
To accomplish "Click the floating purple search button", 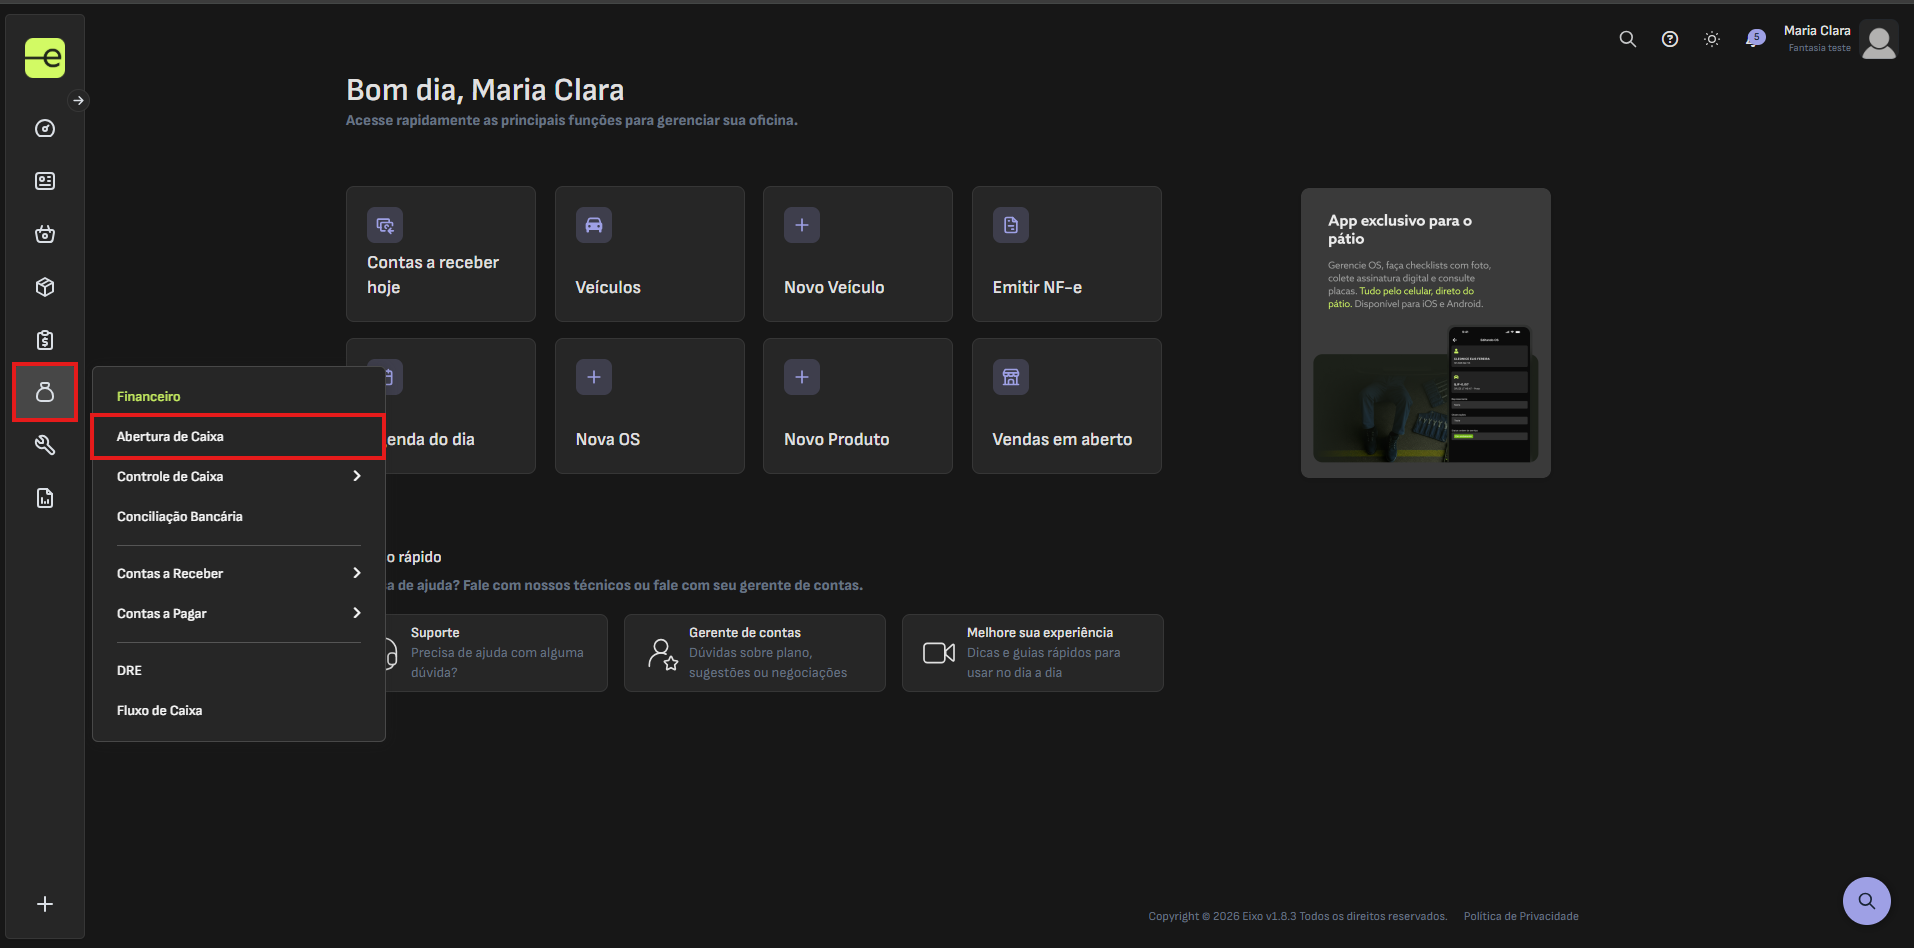I will click(x=1867, y=901).
